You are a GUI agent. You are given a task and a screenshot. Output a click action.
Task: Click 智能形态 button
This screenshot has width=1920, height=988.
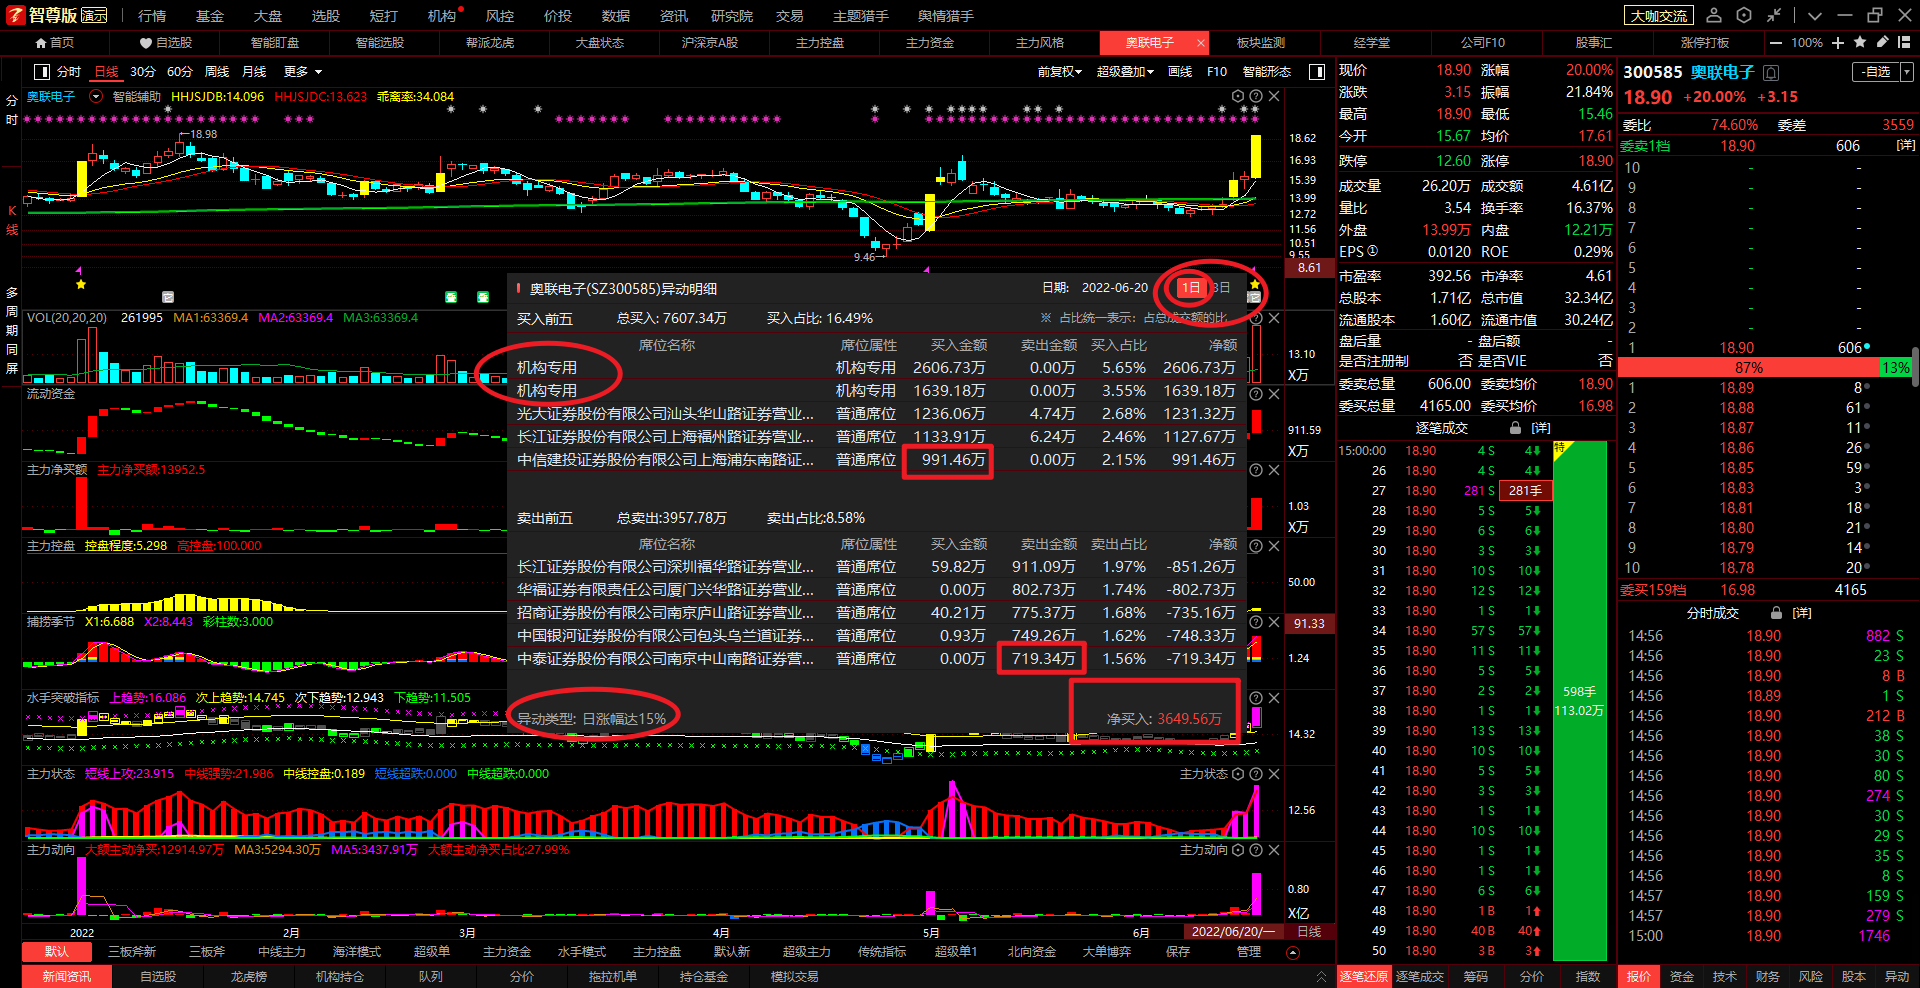point(1267,72)
